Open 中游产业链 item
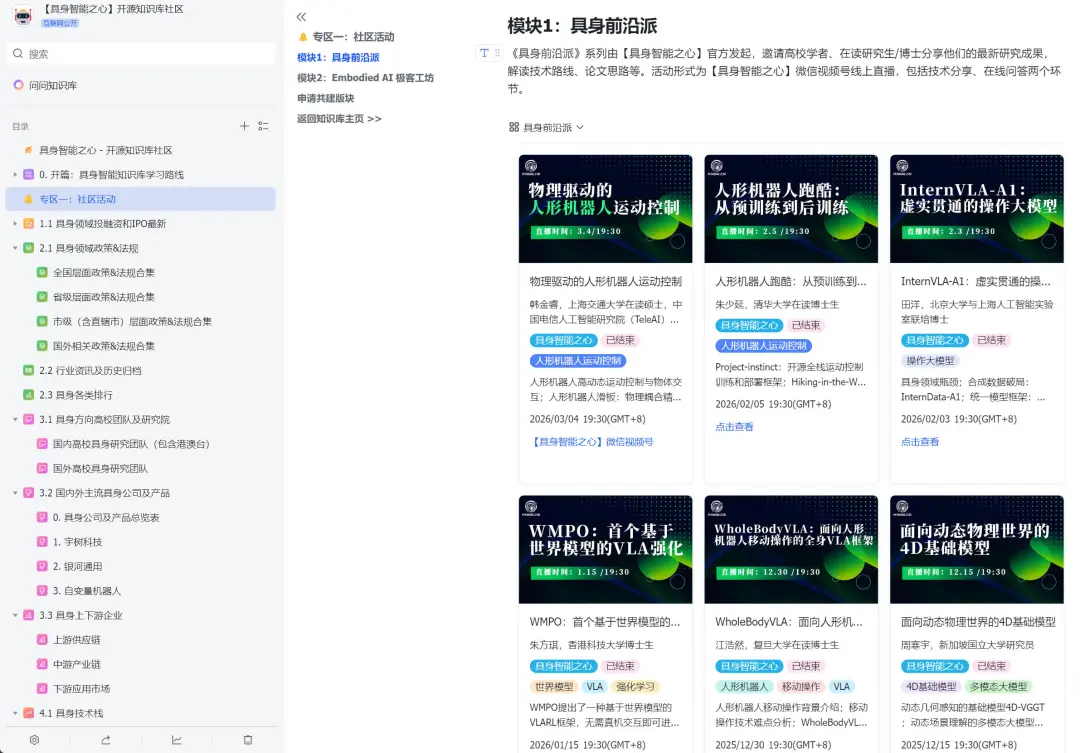The width and height of the screenshot is (1080, 753). coord(77,664)
